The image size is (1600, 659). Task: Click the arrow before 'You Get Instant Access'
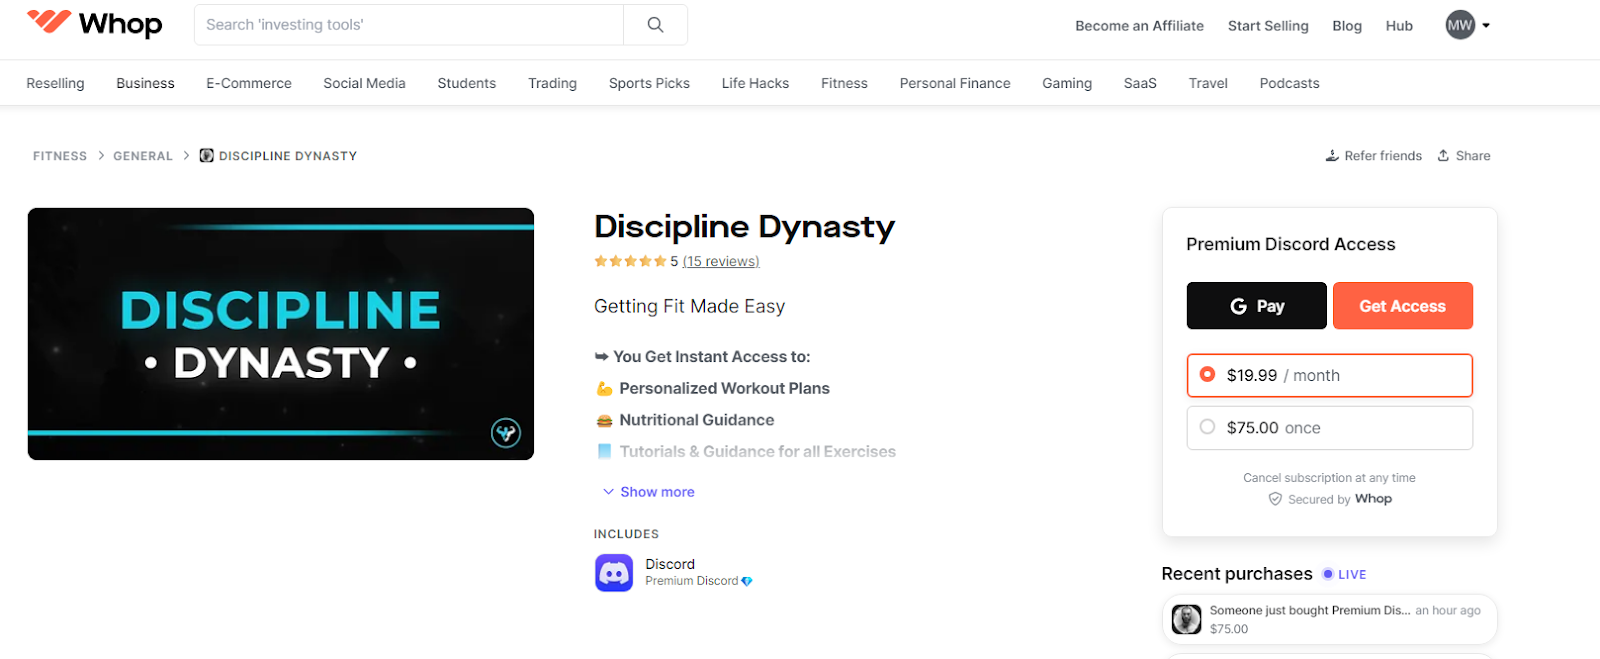pyautogui.click(x=601, y=357)
